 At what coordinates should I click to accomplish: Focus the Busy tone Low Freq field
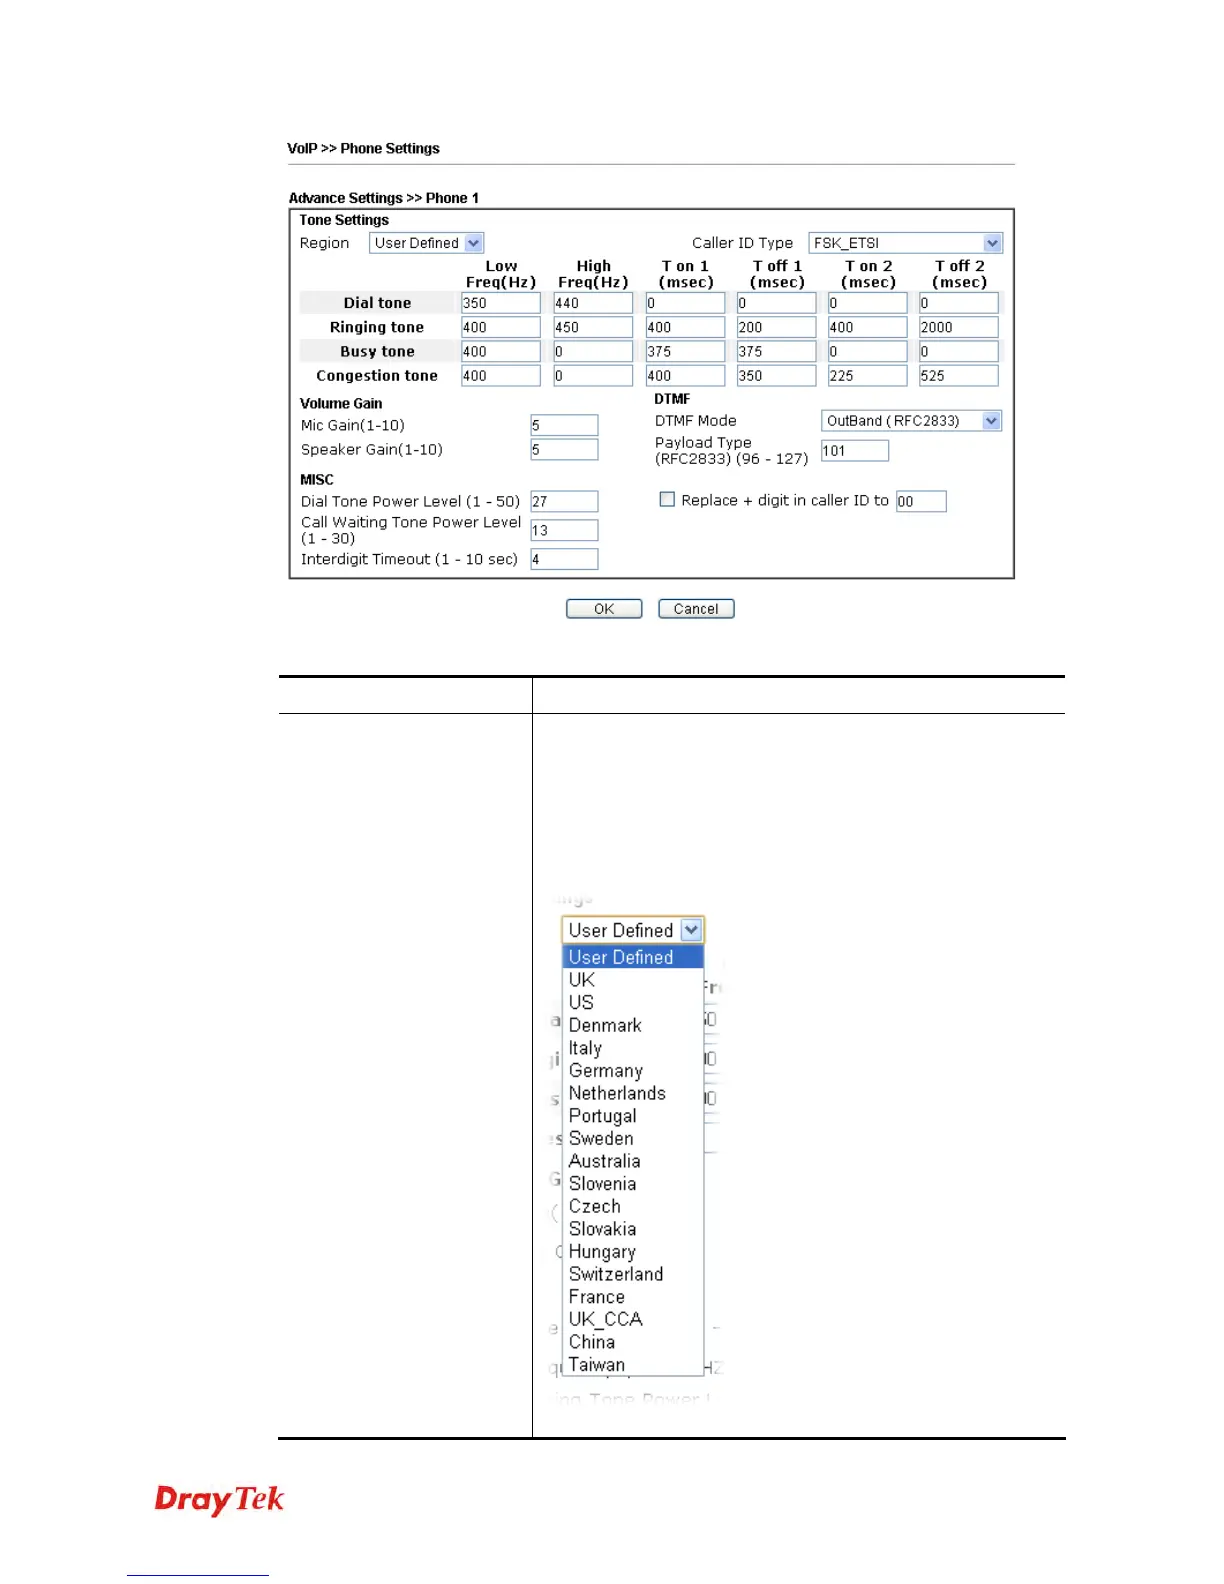(501, 351)
